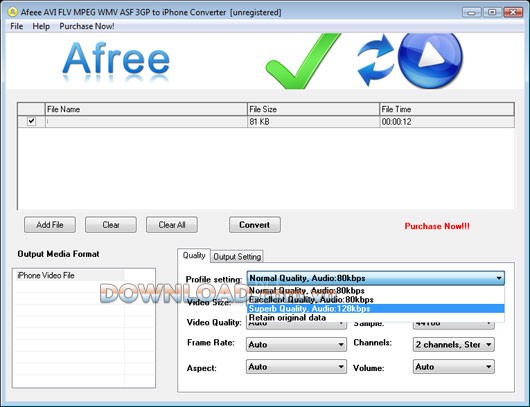Click the 00:00:12 file time cell
The width and height of the screenshot is (530, 407).
447,122
